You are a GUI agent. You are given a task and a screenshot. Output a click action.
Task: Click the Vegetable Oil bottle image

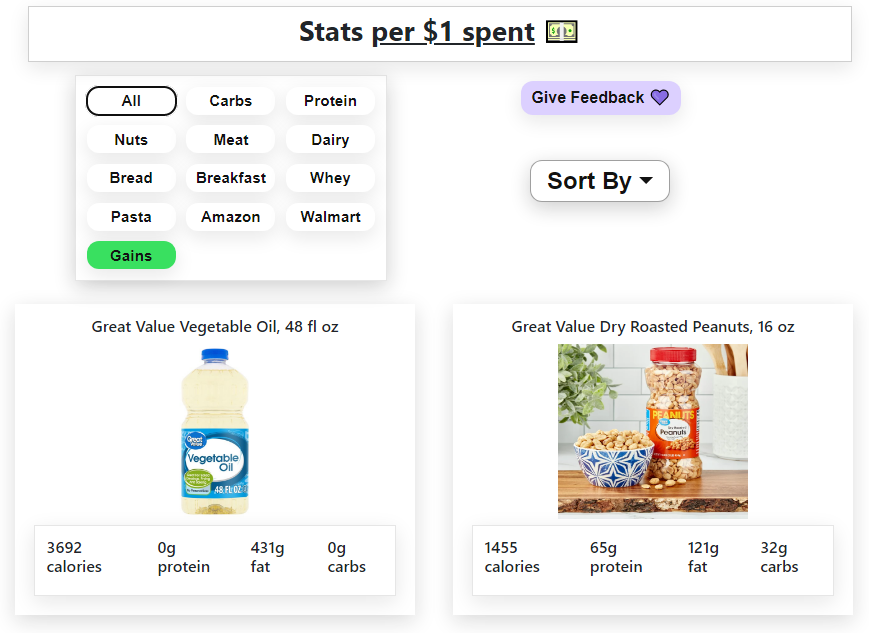(215, 431)
